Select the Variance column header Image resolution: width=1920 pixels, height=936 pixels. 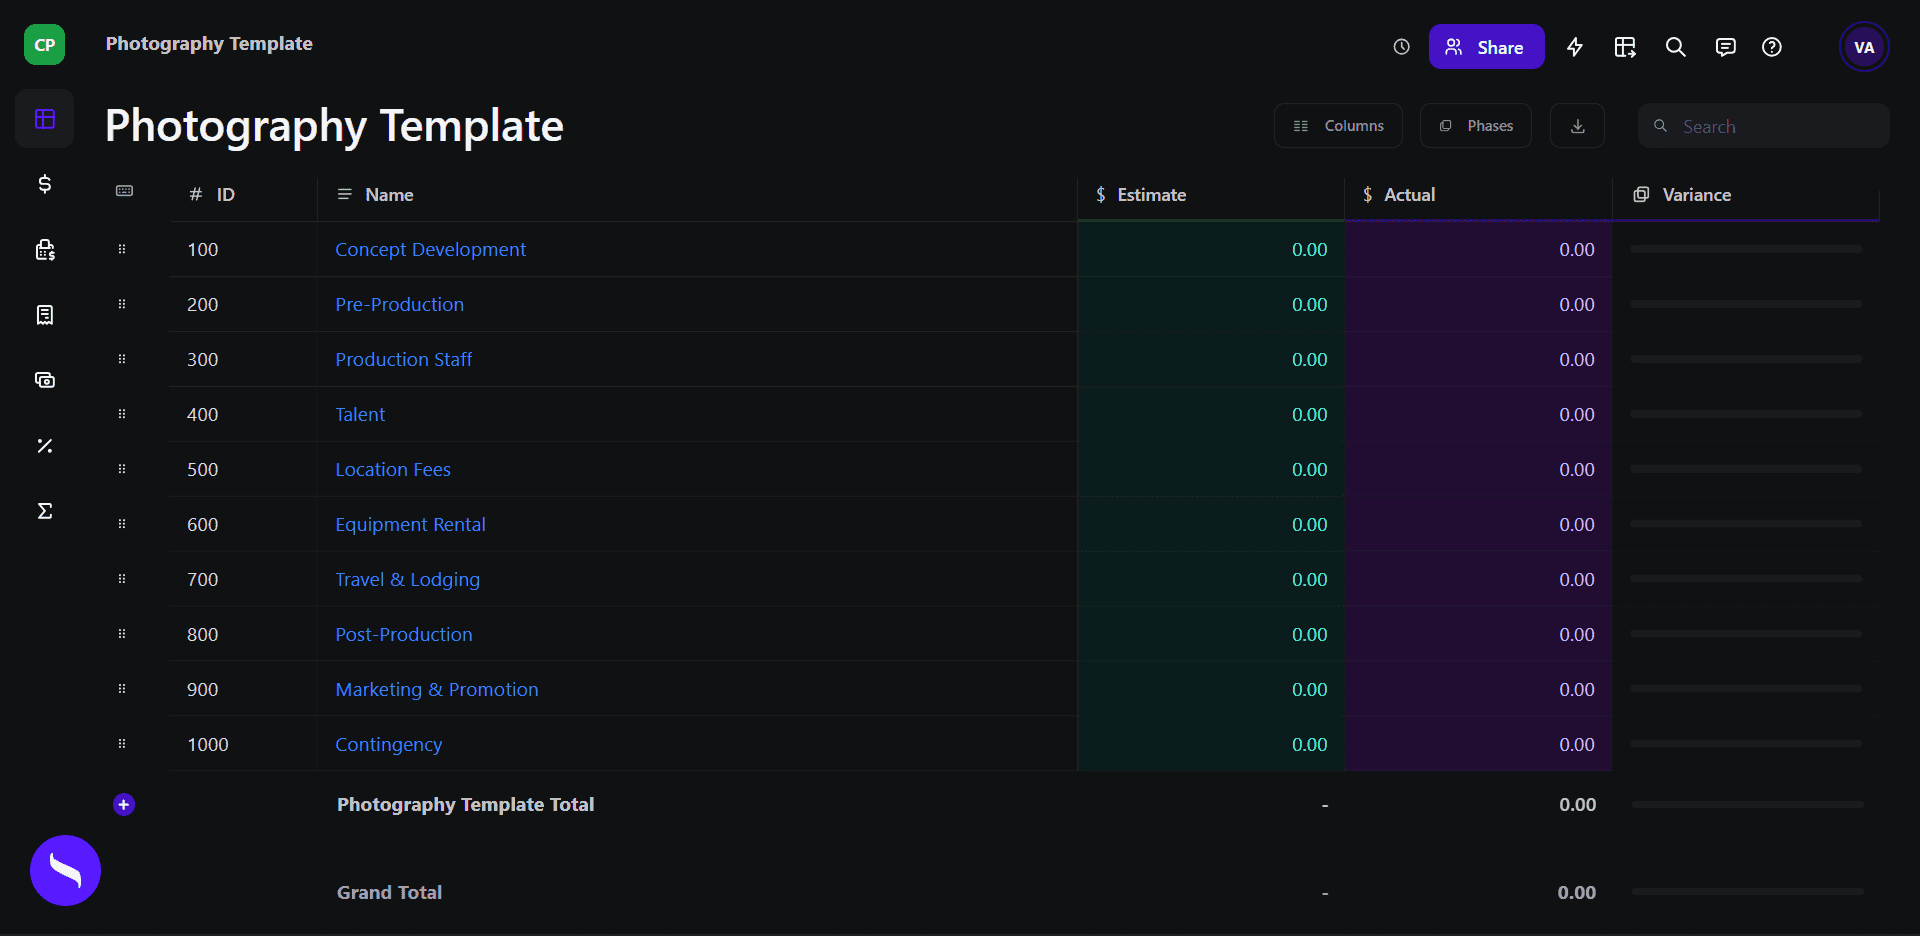click(1696, 195)
